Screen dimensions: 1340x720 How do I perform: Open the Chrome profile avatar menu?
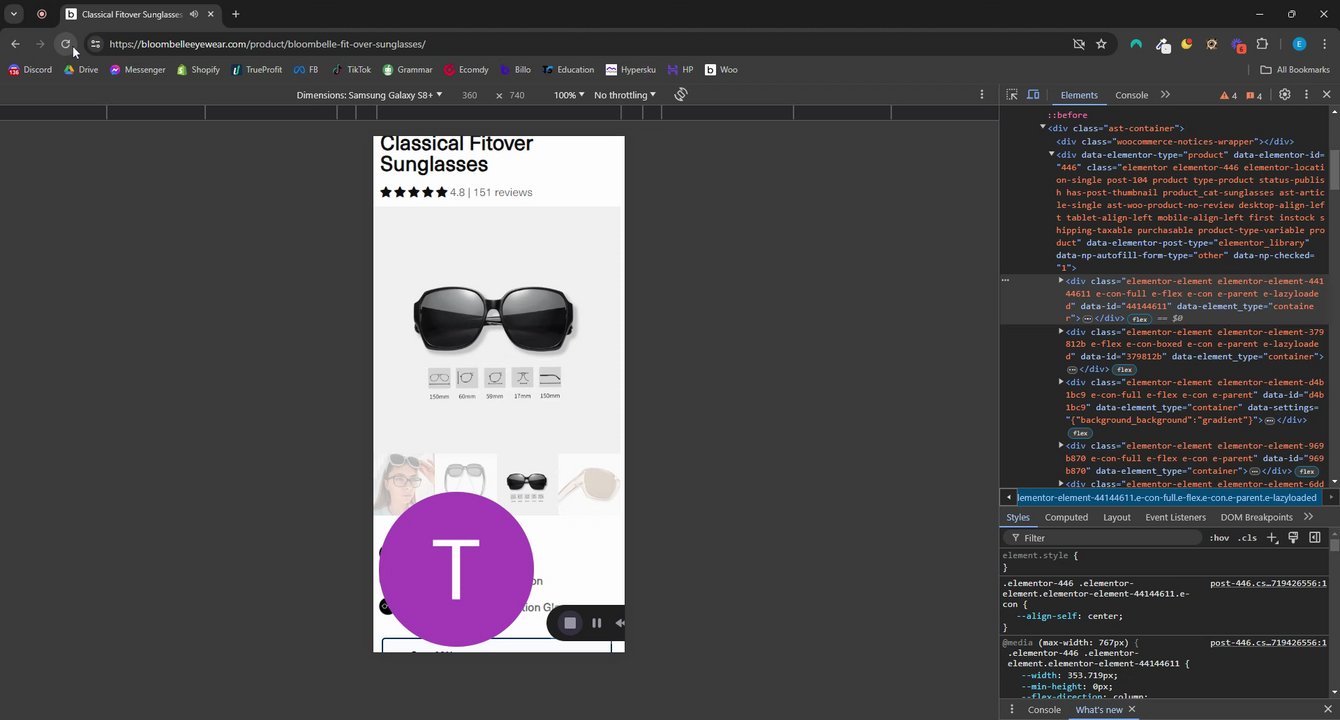(1299, 44)
